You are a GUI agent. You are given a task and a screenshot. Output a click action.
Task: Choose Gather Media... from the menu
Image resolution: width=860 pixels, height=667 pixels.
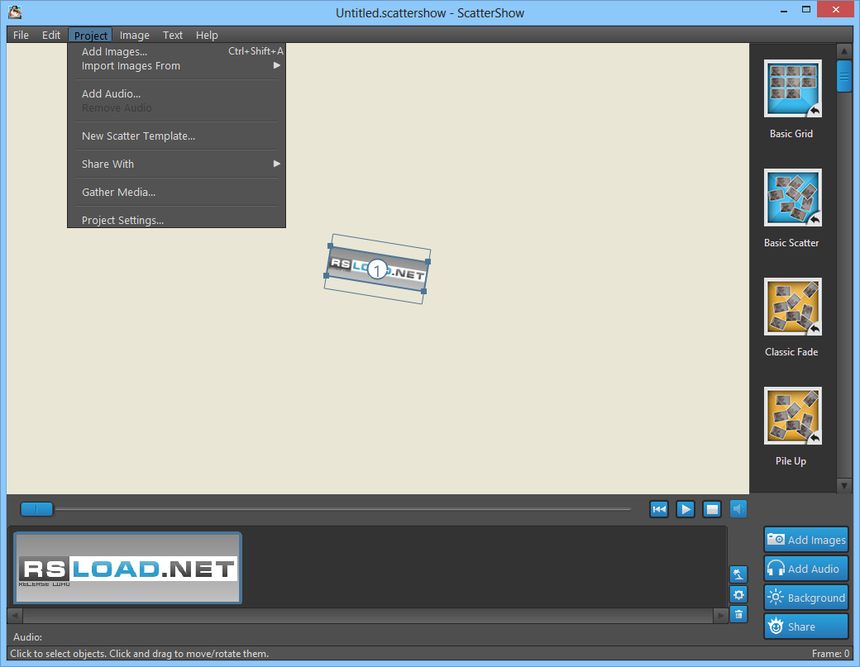click(x=176, y=192)
